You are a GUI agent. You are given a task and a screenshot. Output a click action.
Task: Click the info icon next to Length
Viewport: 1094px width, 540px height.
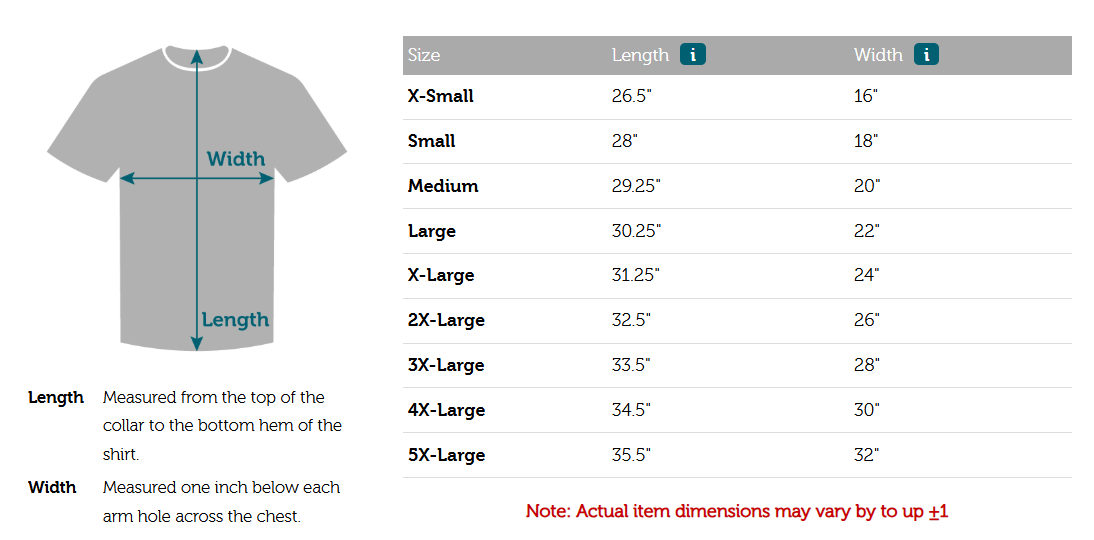point(693,55)
